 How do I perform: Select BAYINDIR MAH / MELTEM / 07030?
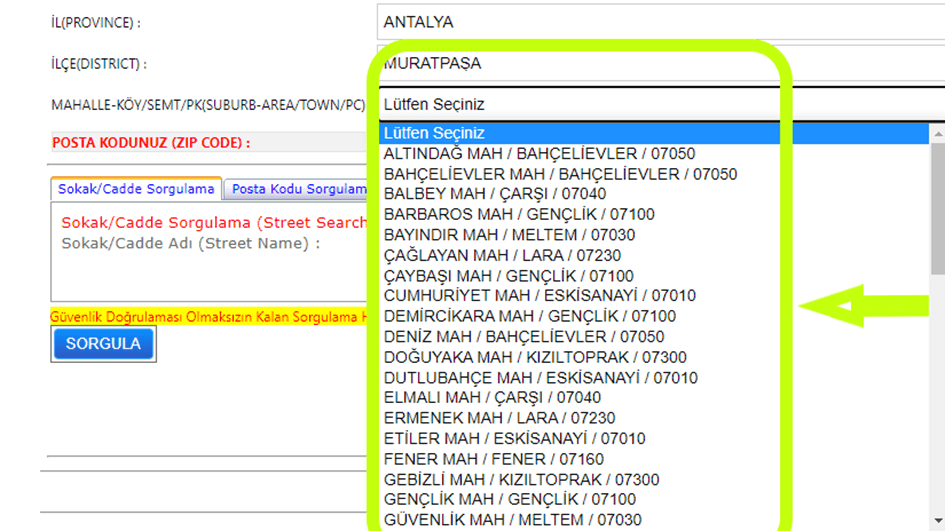(508, 235)
